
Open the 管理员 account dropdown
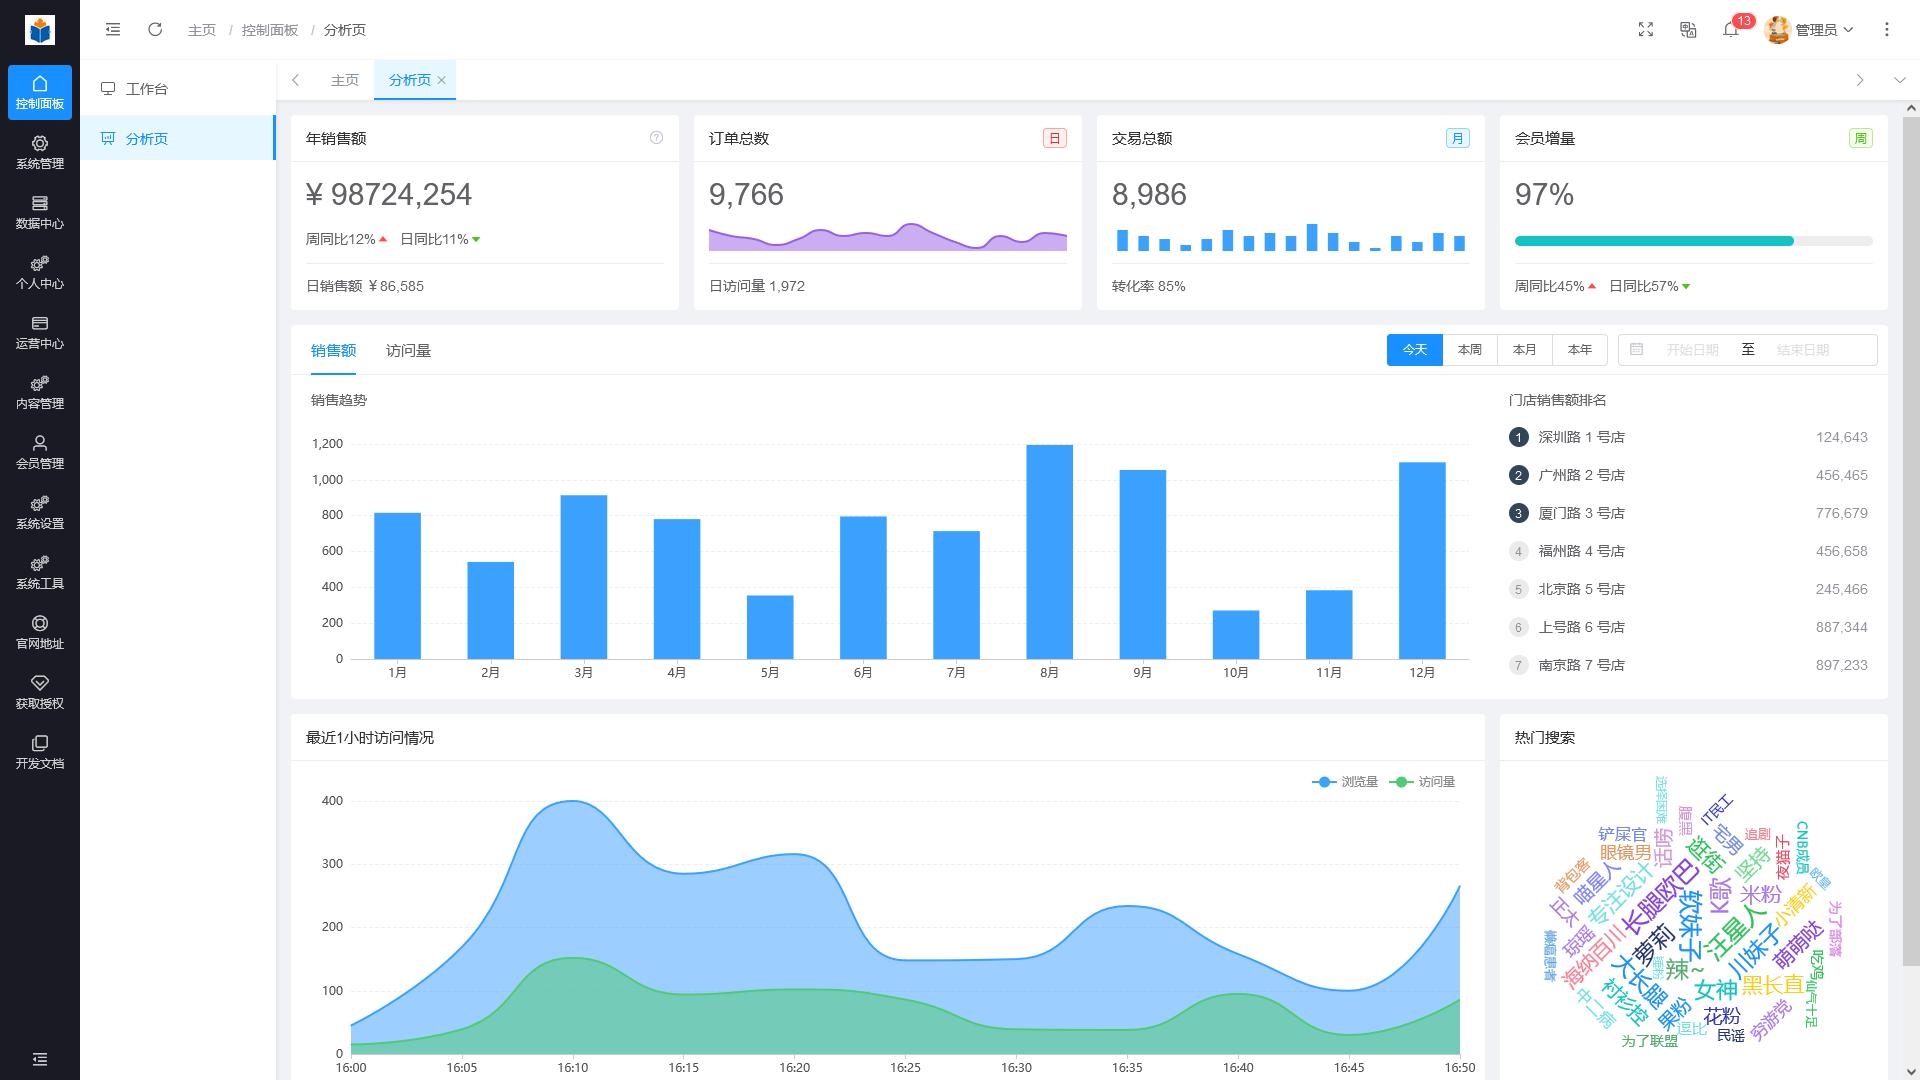pyautogui.click(x=1811, y=30)
